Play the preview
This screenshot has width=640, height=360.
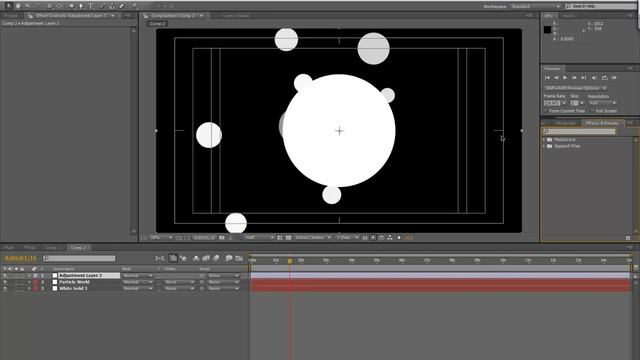[565, 78]
